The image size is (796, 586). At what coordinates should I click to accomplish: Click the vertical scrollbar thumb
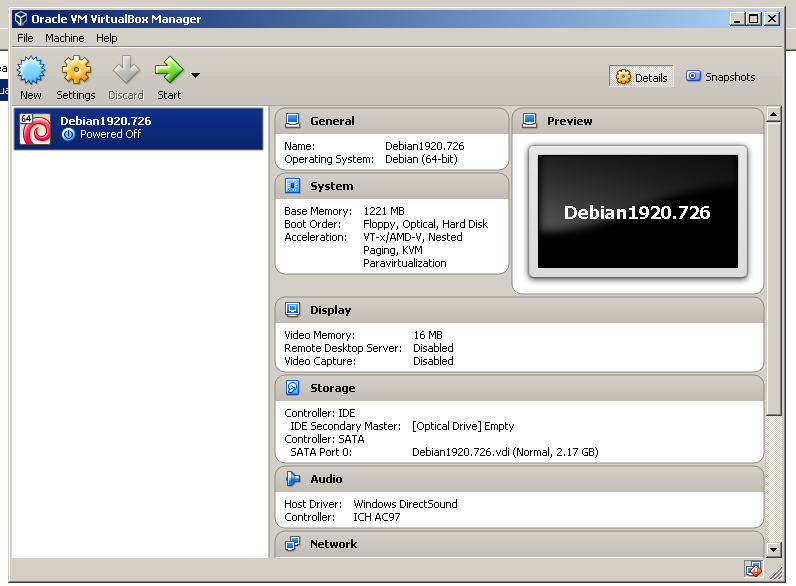[773, 269]
